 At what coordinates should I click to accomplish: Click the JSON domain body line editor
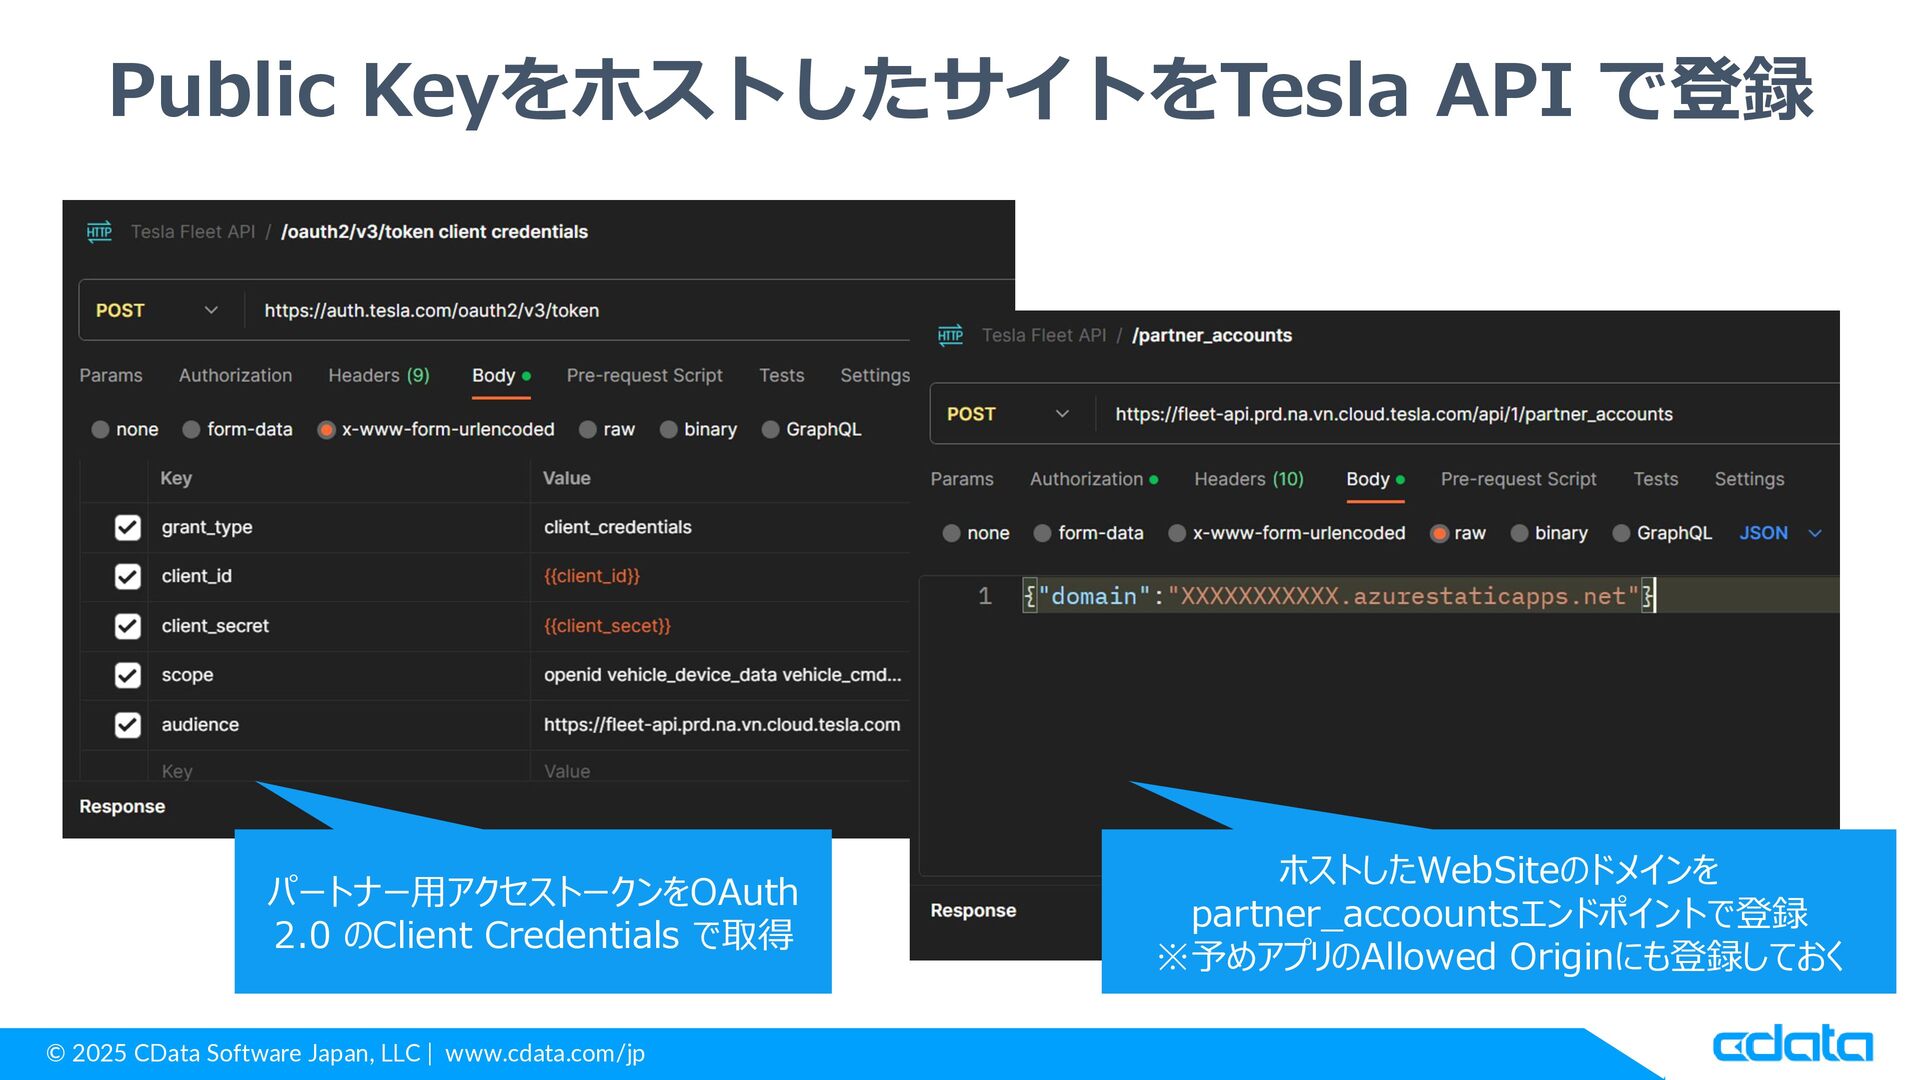[x=1340, y=597]
